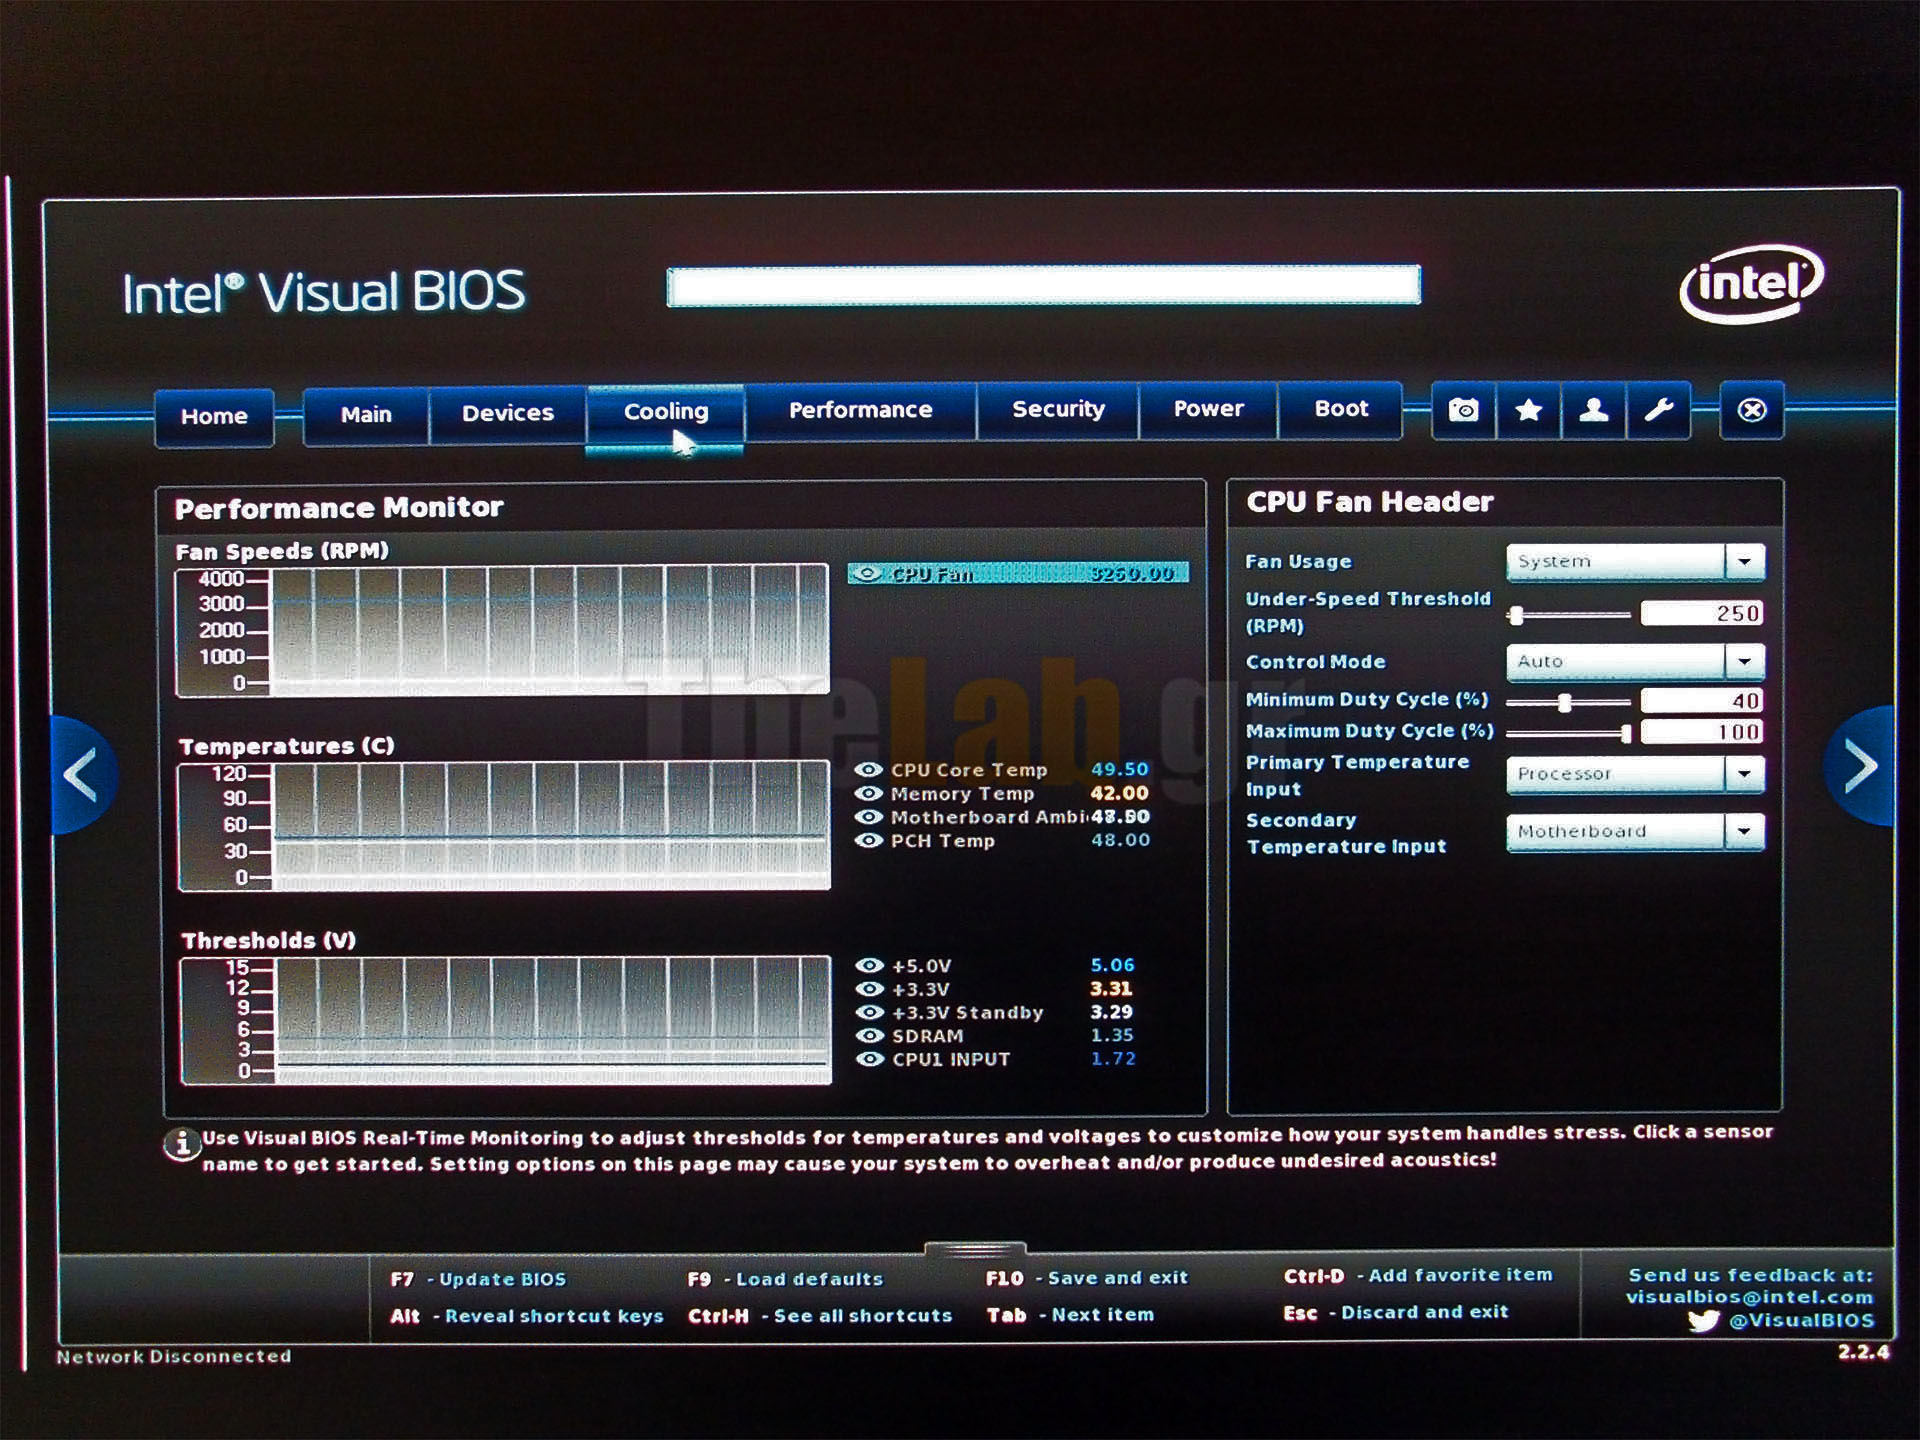This screenshot has width=1920, height=1440.
Task: Go to next page with right arrow
Action: (1859, 767)
